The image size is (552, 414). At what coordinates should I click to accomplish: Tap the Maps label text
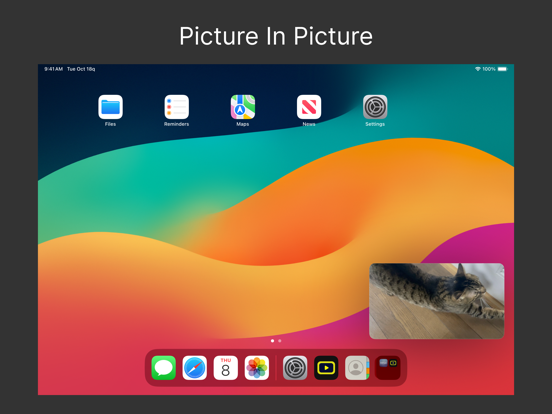243,124
